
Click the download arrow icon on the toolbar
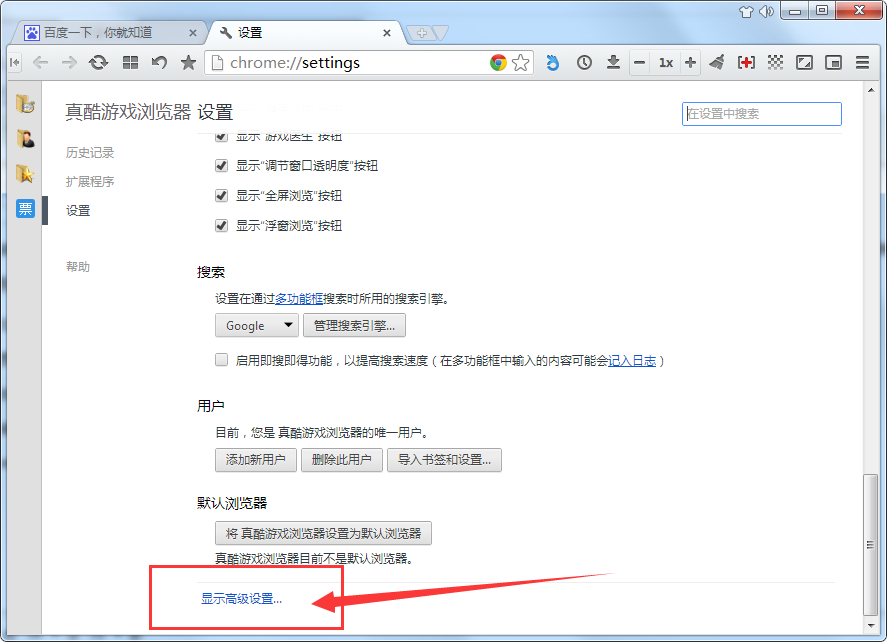[613, 62]
